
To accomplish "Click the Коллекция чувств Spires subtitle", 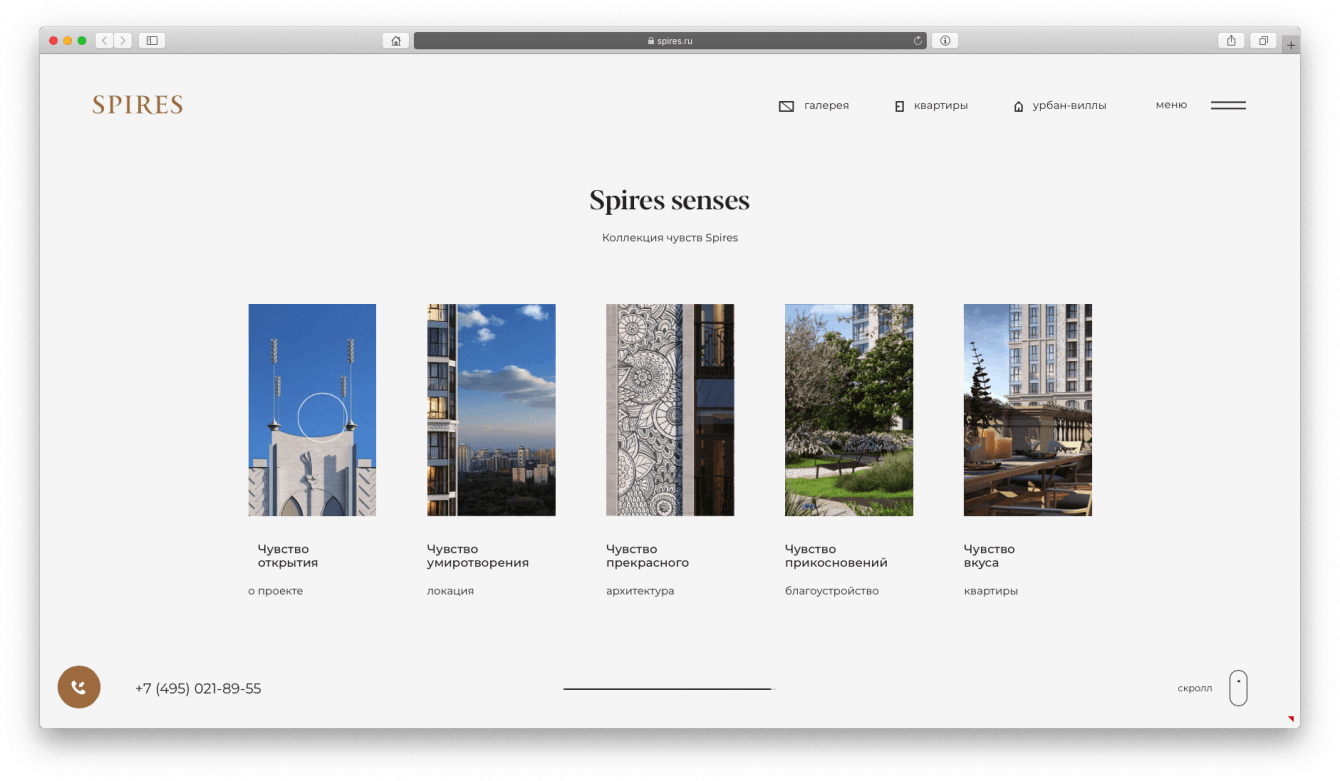I will click(x=670, y=238).
